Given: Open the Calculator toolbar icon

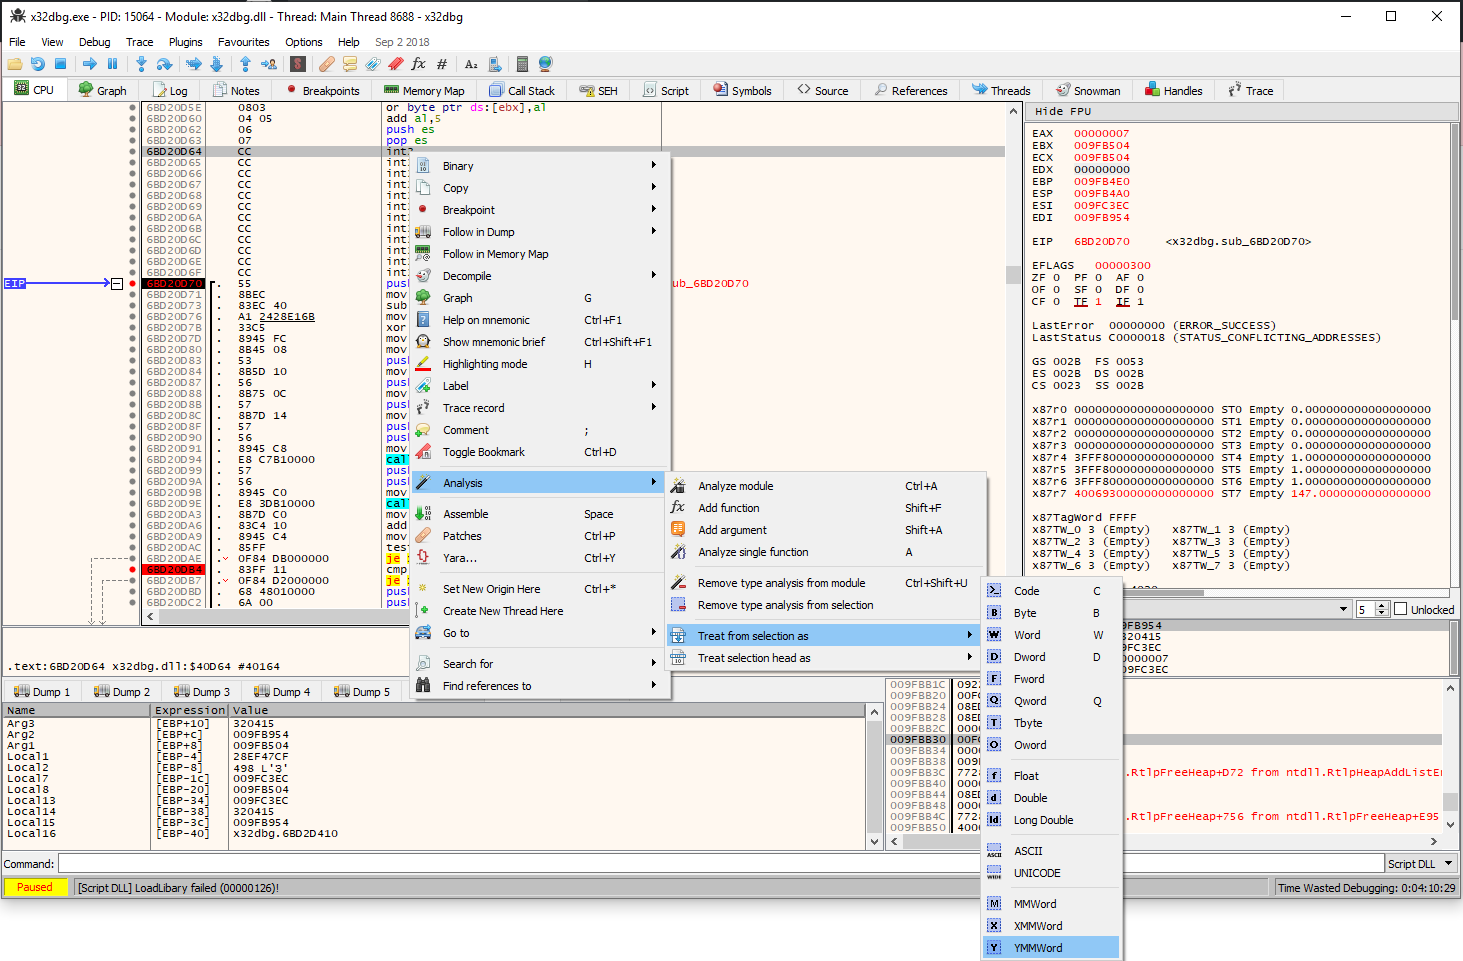Looking at the screenshot, I should (x=522, y=64).
